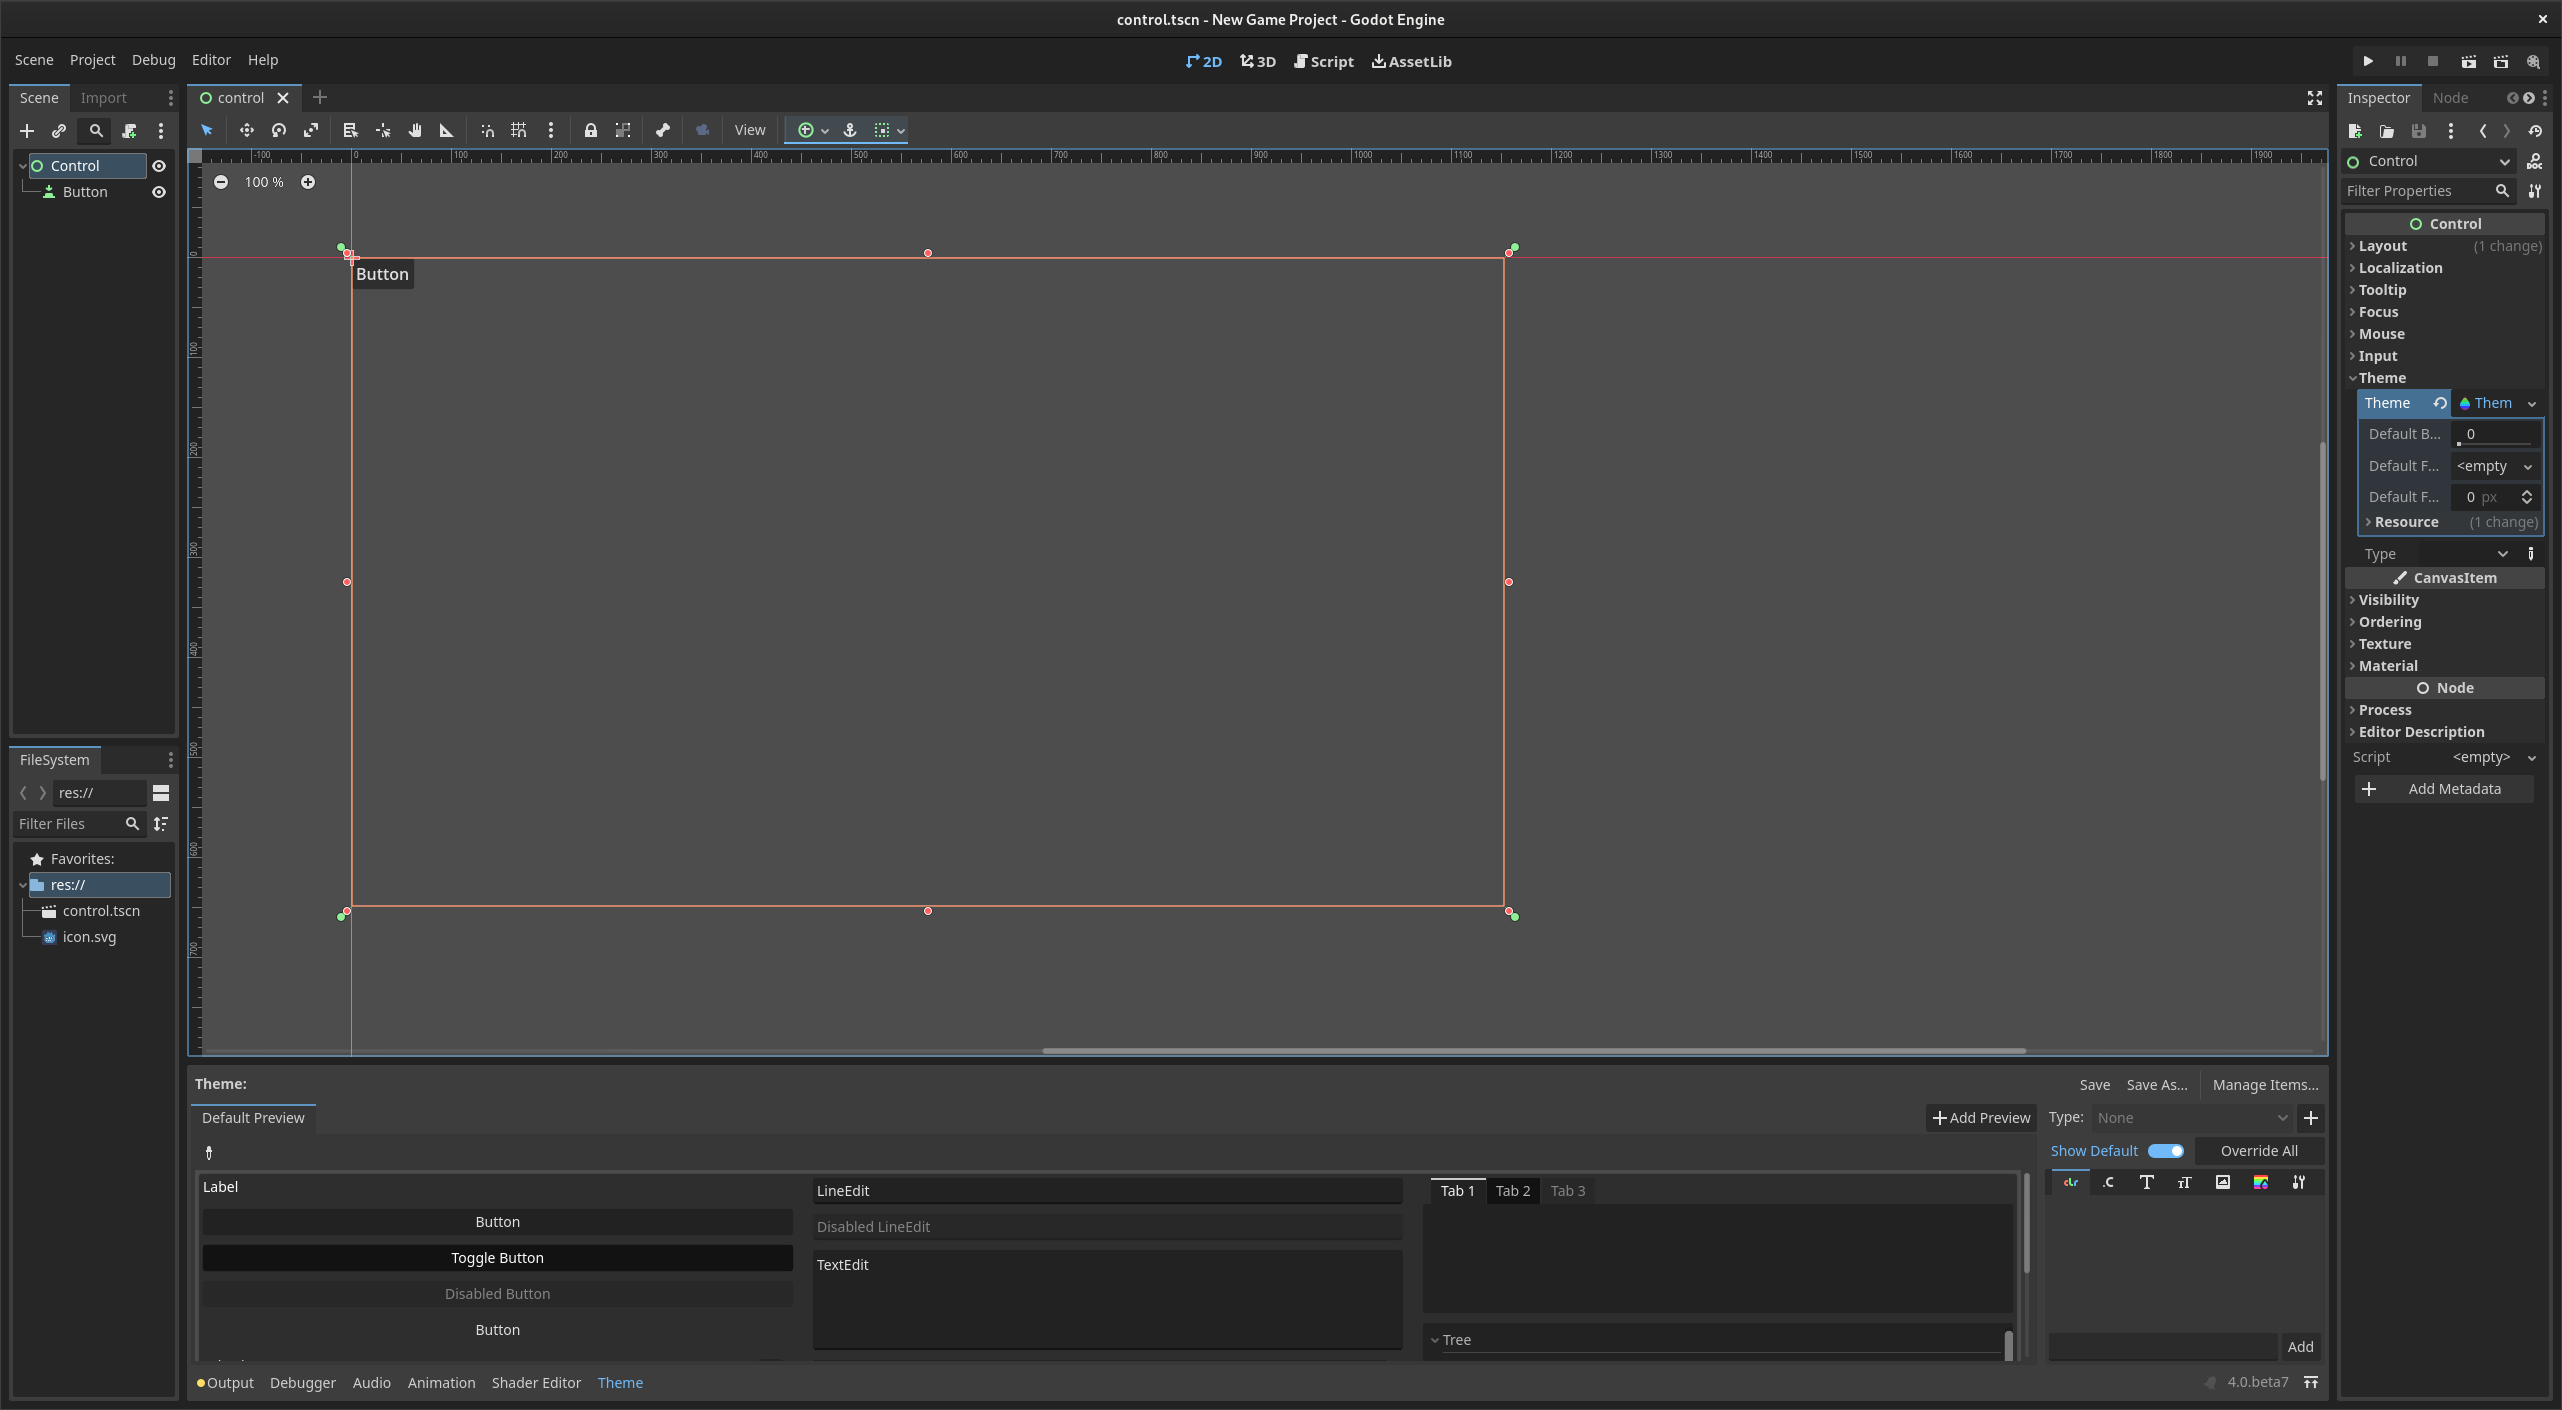Open the Debug menu
Image resolution: width=2562 pixels, height=1410 pixels.
click(x=152, y=60)
